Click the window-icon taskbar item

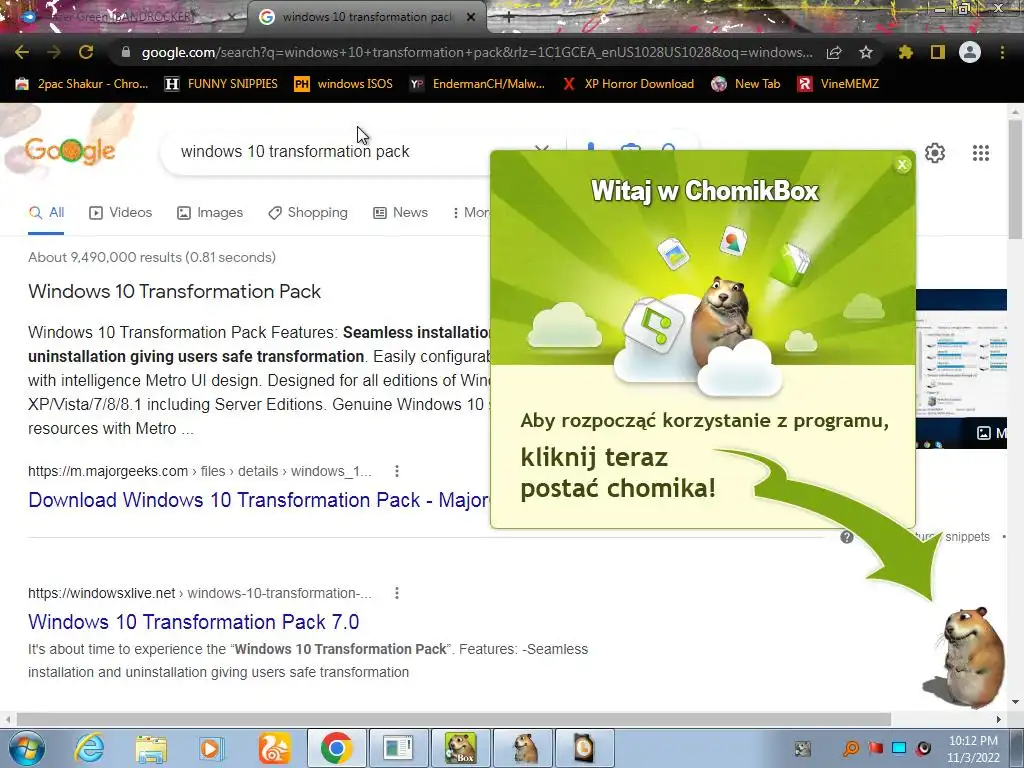point(398,748)
